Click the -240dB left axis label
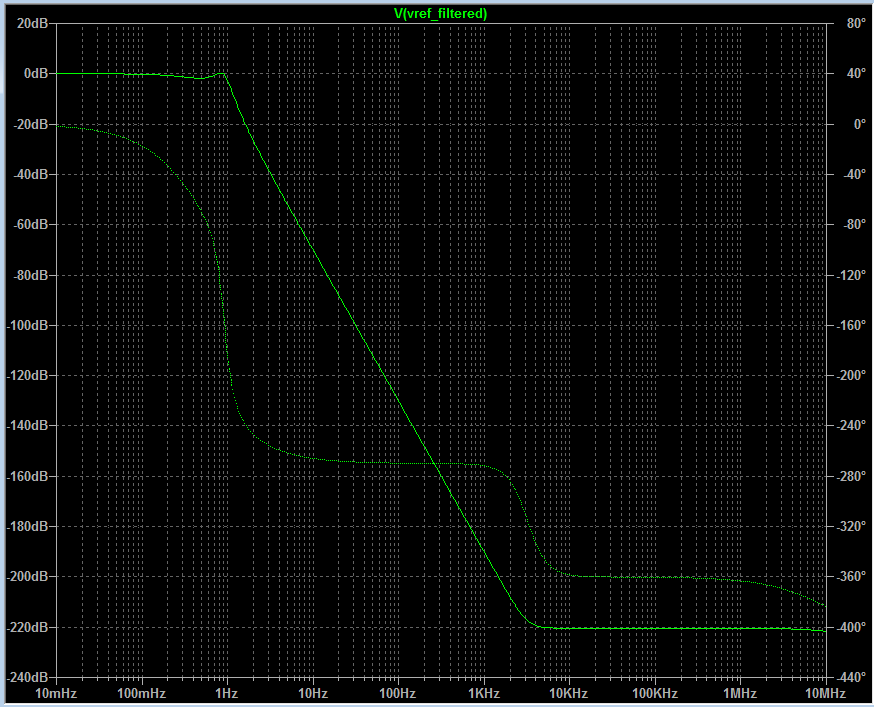Image resolution: width=874 pixels, height=707 pixels. pos(27,678)
